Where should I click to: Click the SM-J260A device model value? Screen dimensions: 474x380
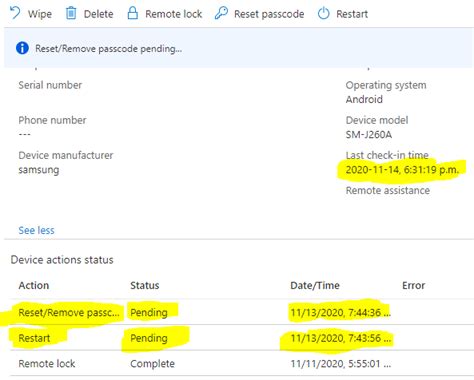[x=369, y=135]
